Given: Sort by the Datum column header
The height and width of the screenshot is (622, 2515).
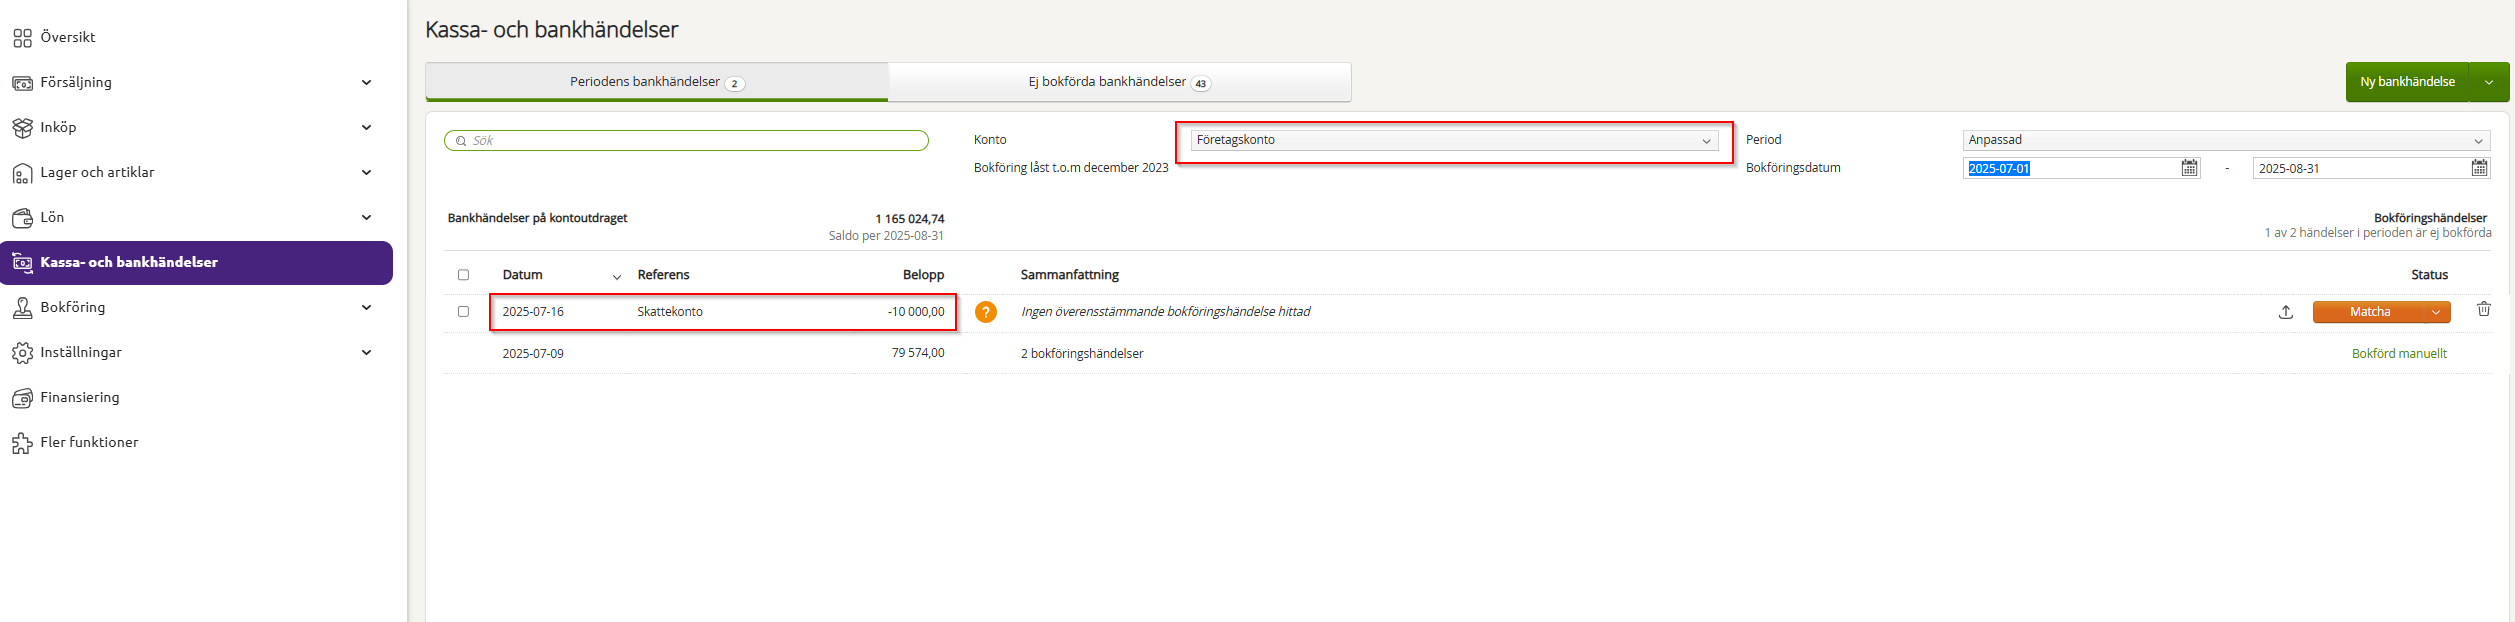Looking at the screenshot, I should coord(522,275).
